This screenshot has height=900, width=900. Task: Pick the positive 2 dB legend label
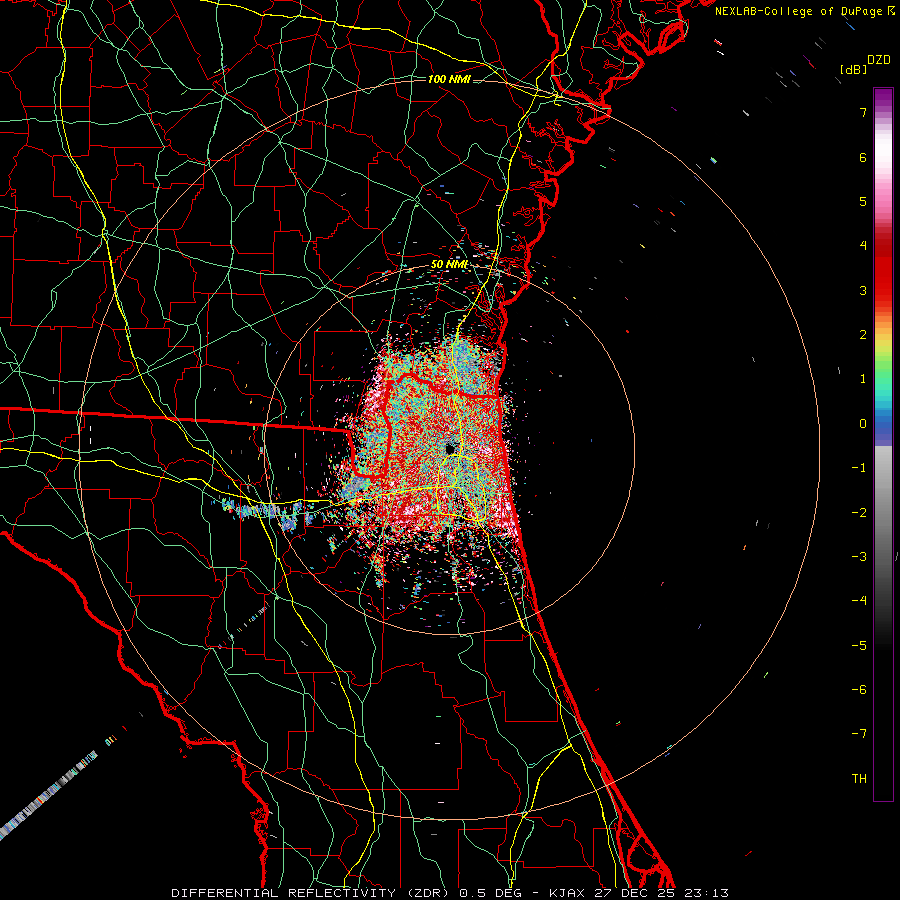point(863,335)
